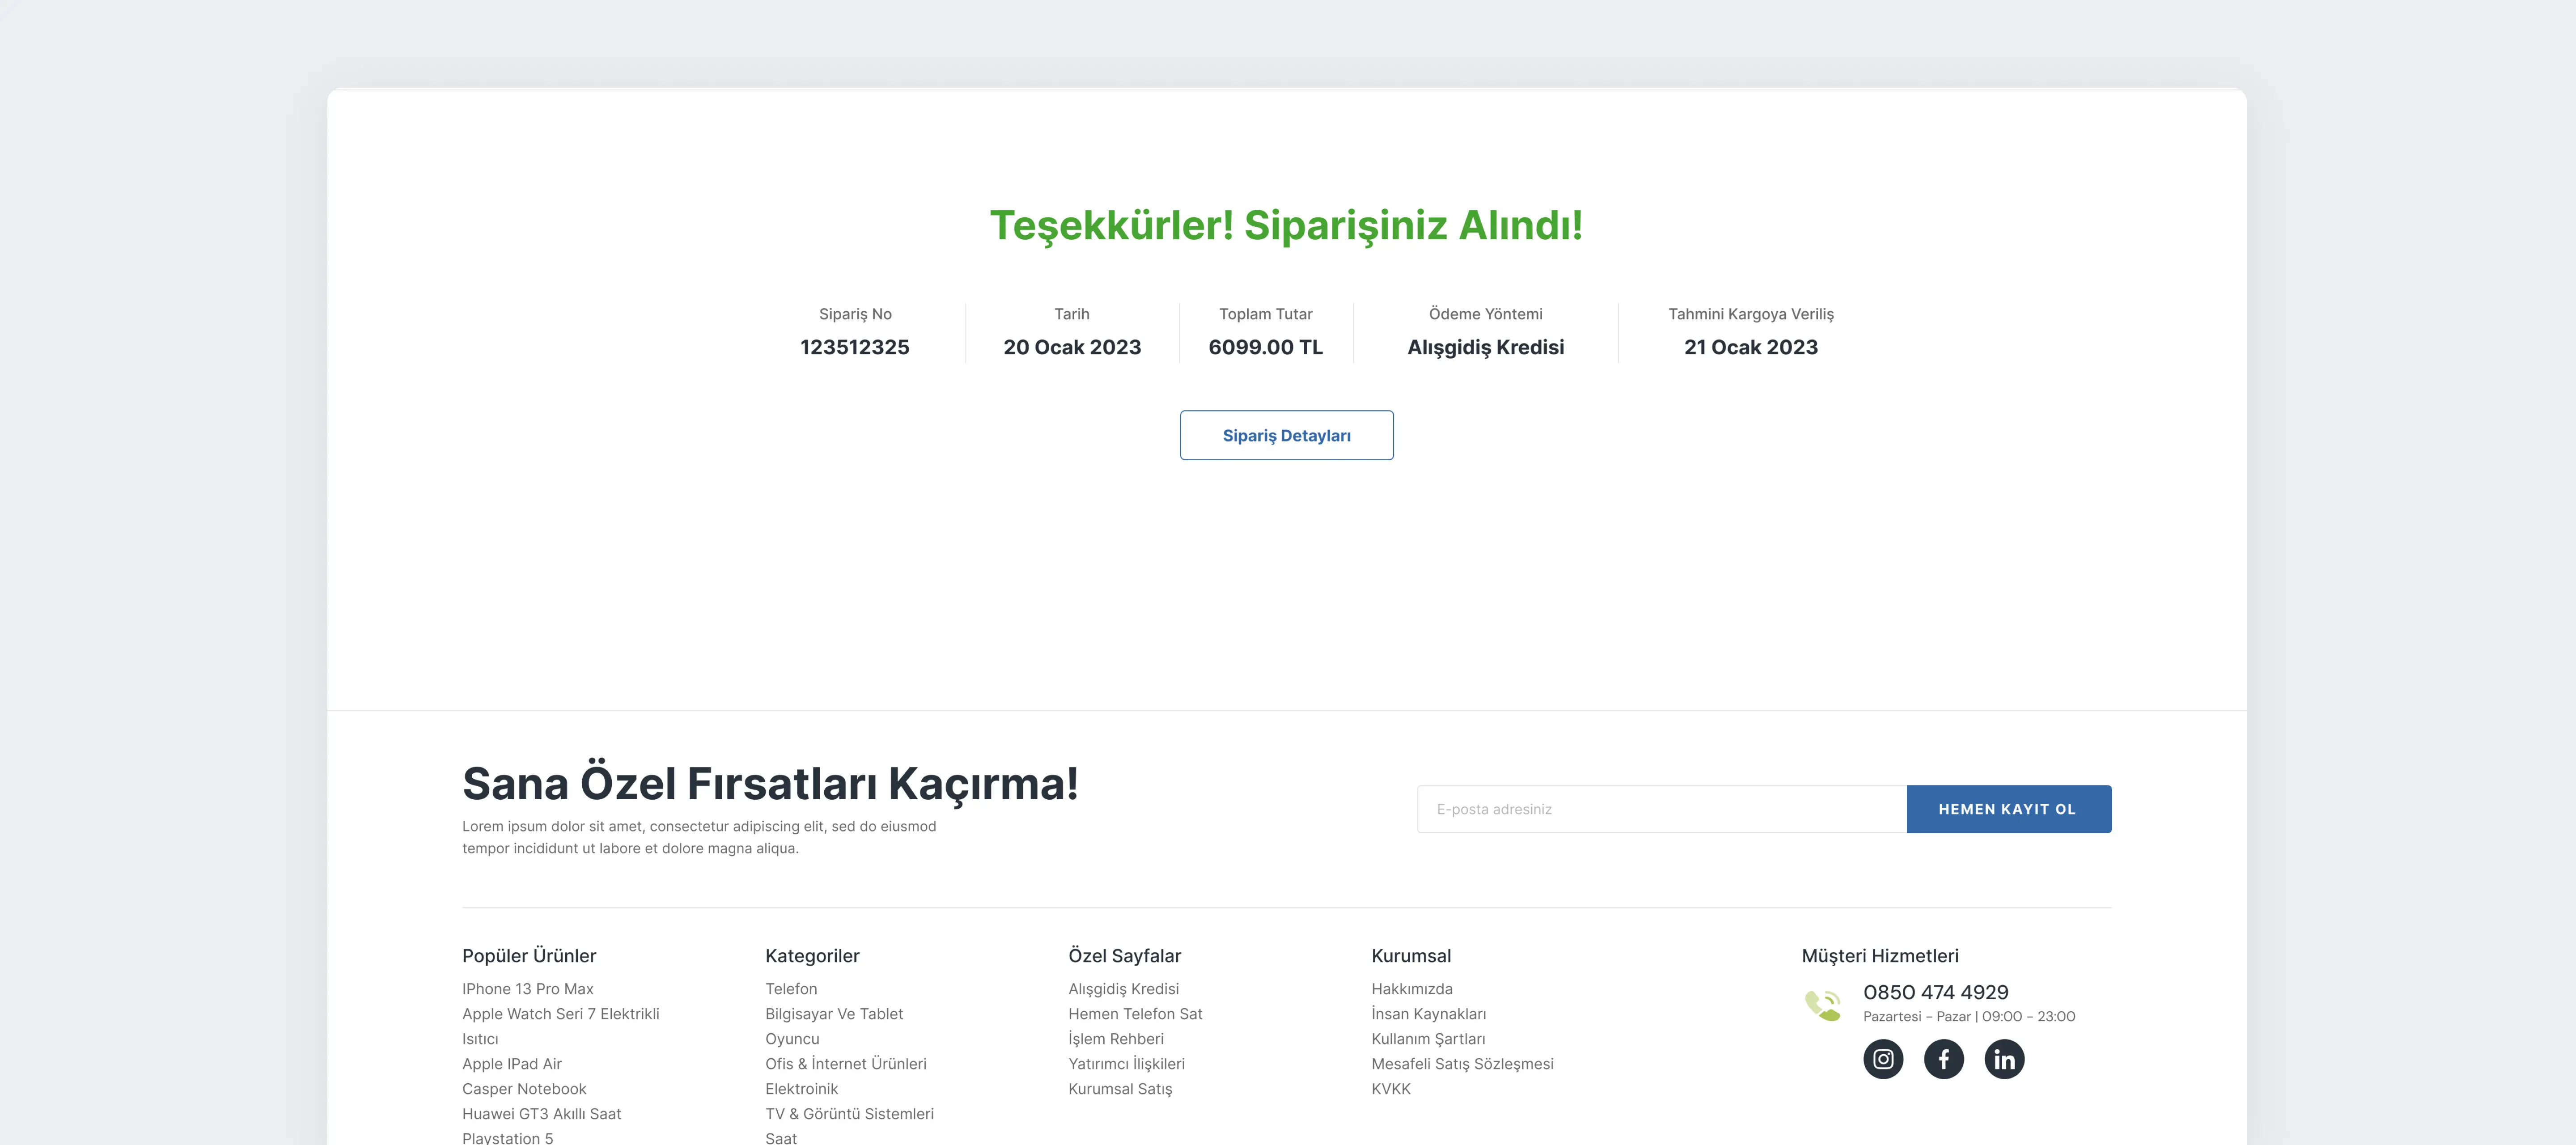Open the Instagram social icon
Screen dimensions: 2576x1145
tap(1883, 1059)
